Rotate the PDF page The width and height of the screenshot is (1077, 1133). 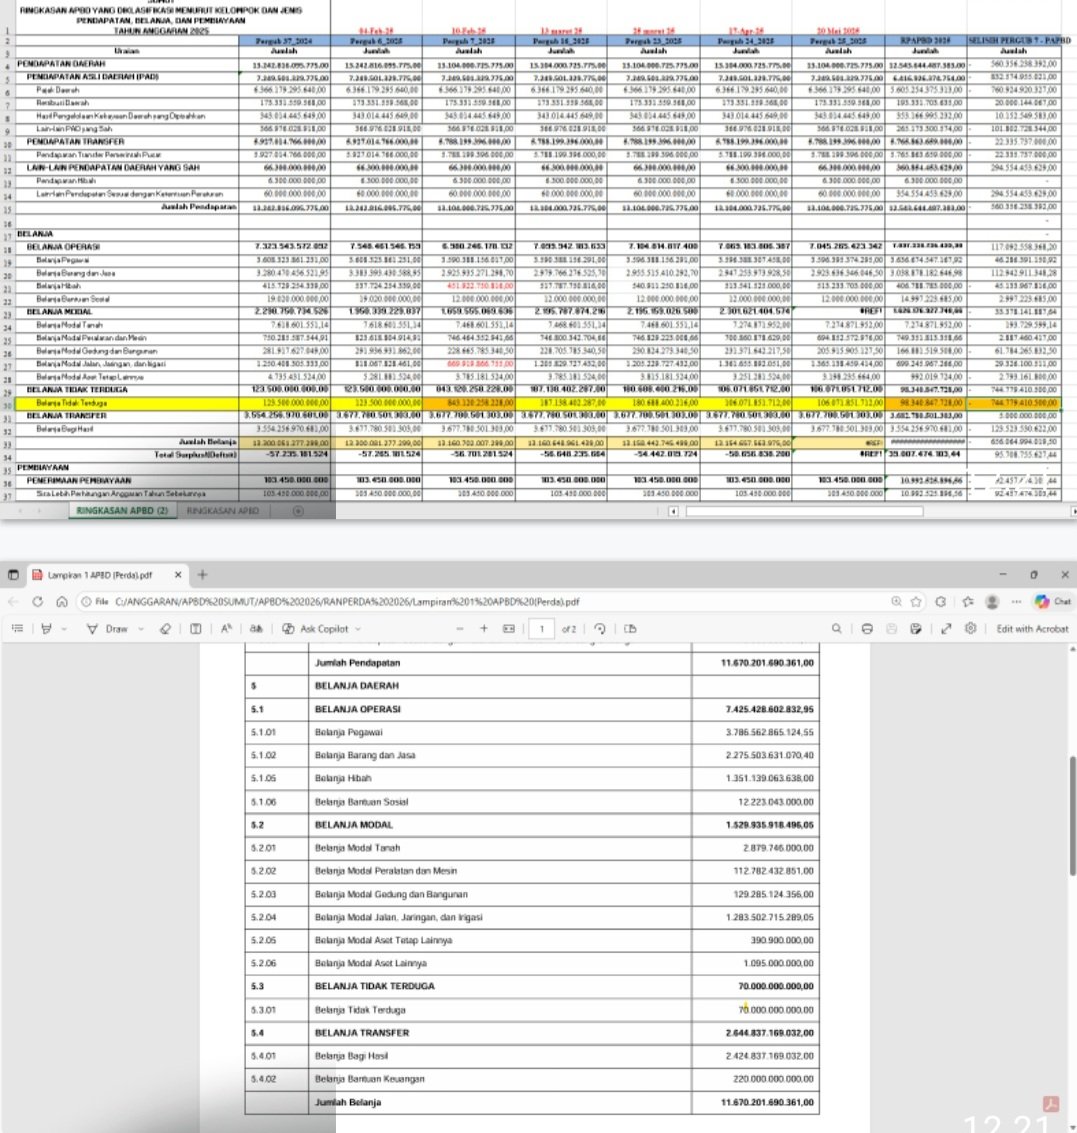pyautogui.click(x=600, y=629)
